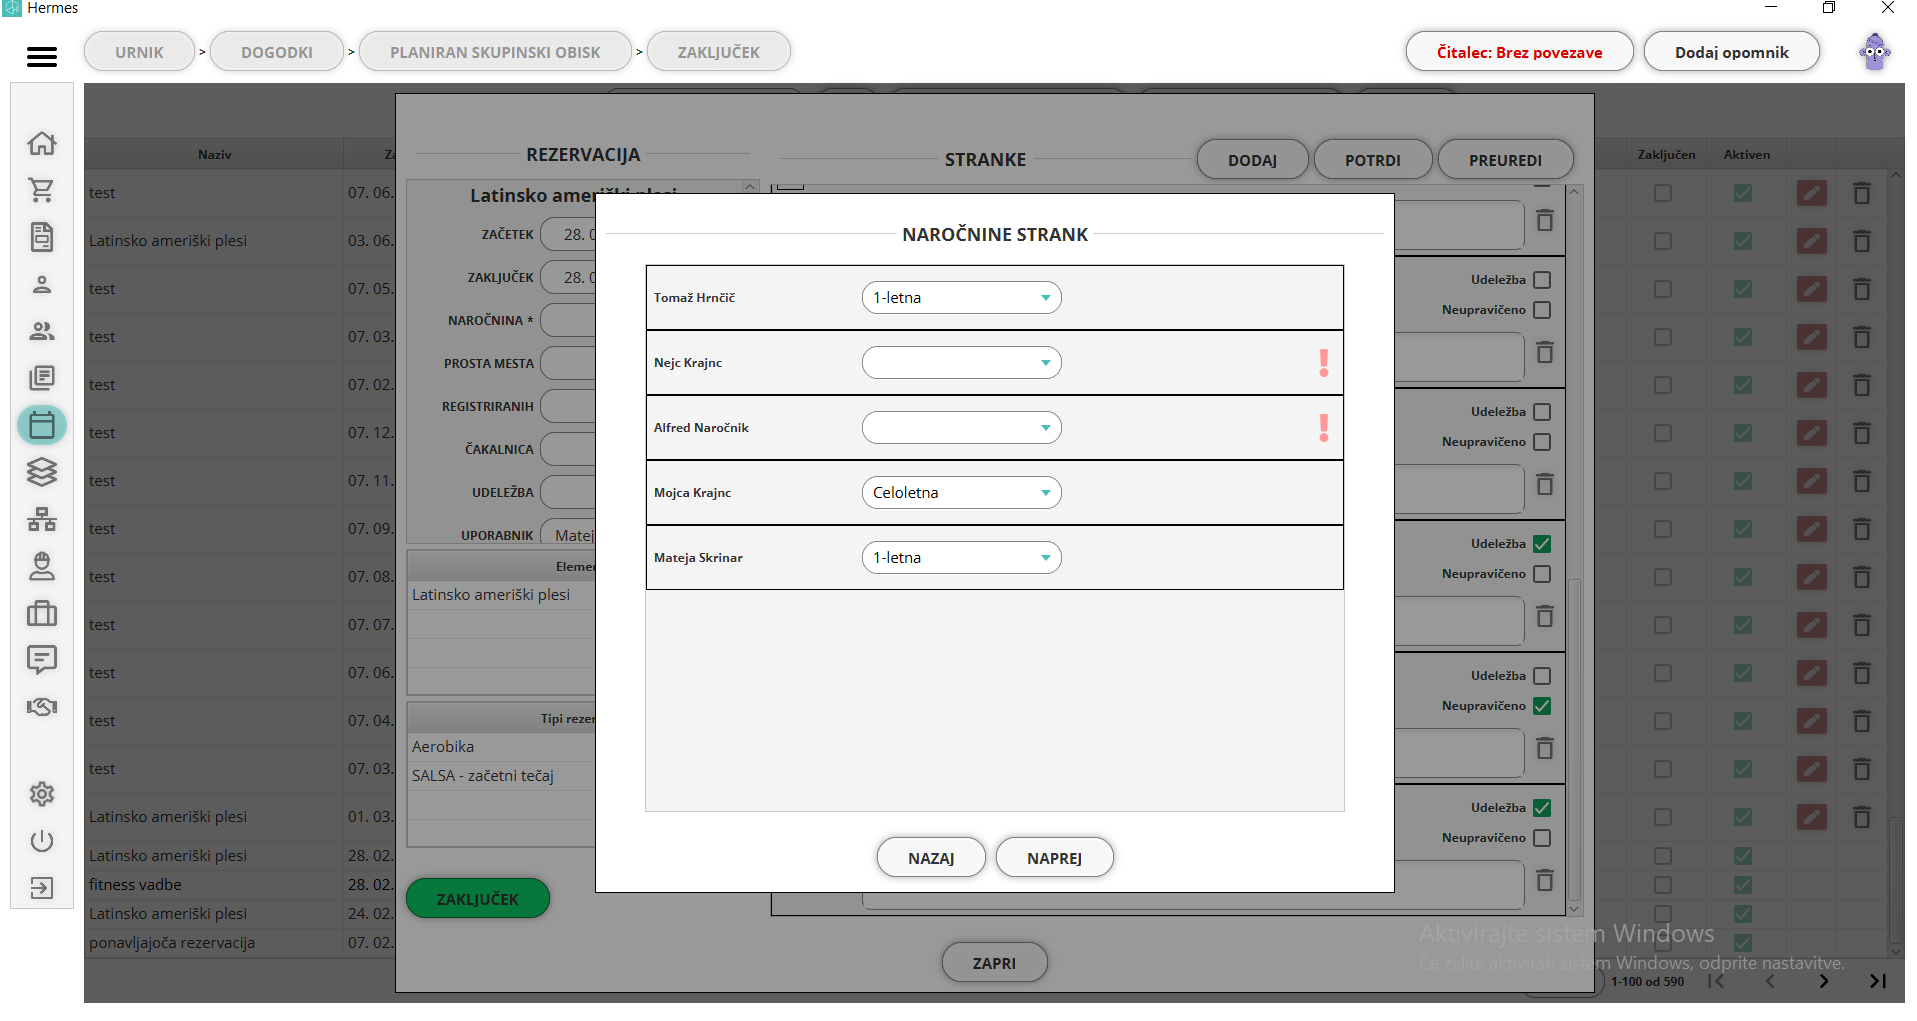Click the logout arrow icon in sidebar

pyautogui.click(x=41, y=888)
